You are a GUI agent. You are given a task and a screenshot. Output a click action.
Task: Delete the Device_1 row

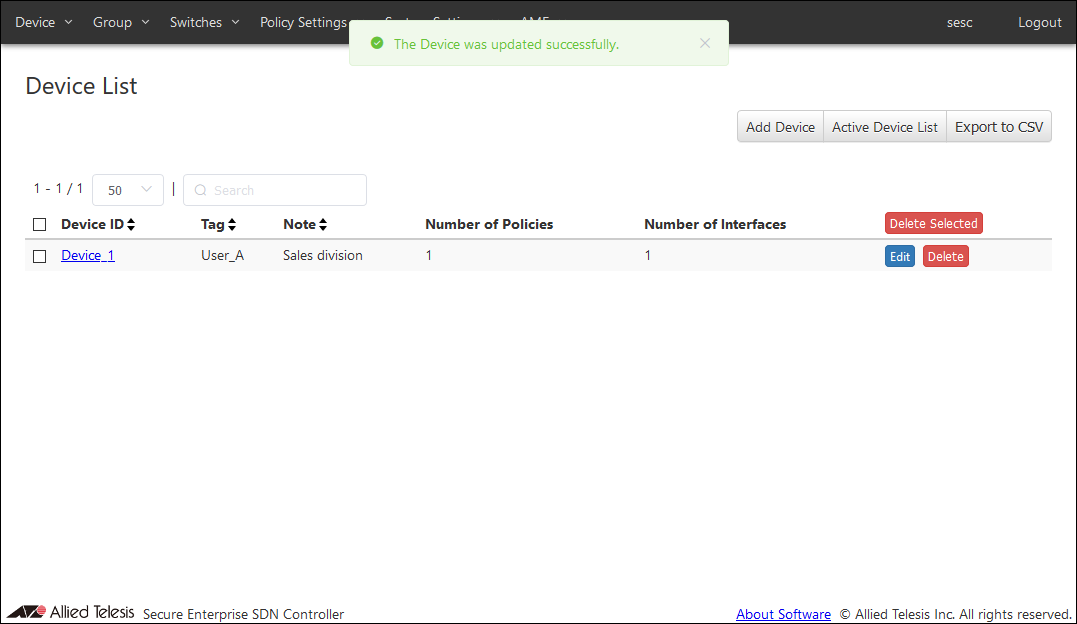click(945, 257)
